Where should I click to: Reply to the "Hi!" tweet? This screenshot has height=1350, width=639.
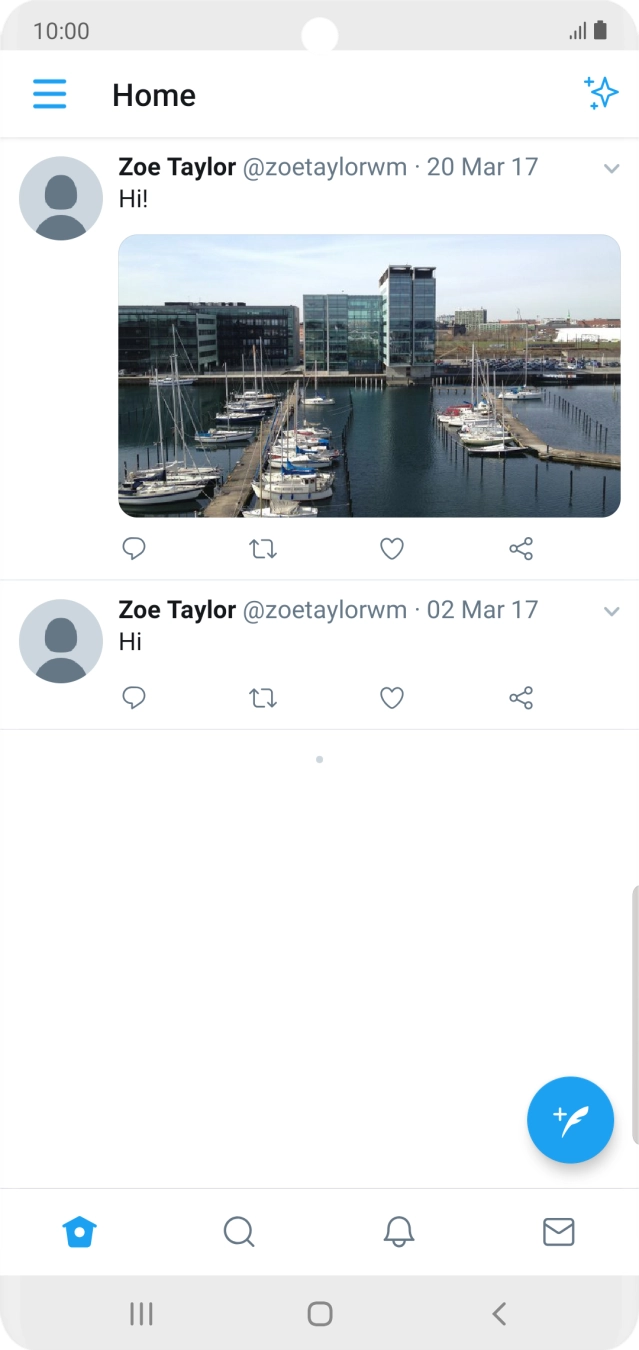tap(134, 548)
